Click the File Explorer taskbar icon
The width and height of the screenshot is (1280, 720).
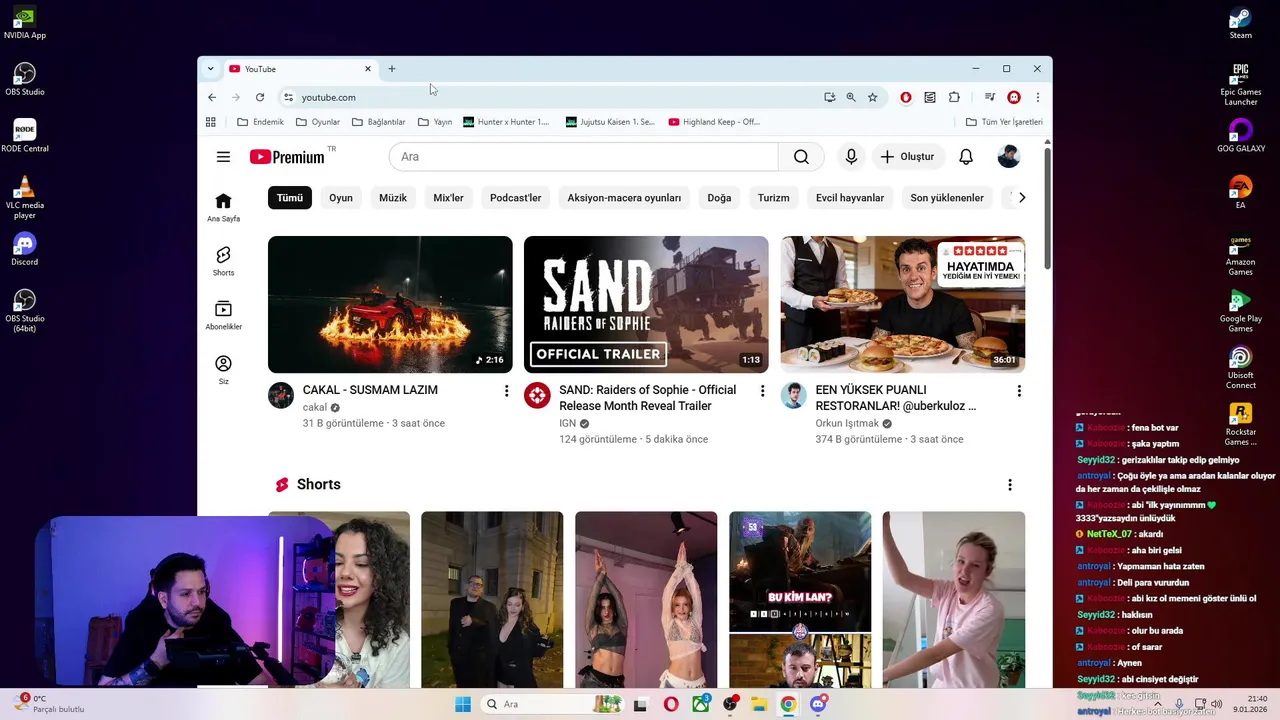pyautogui.click(x=759, y=704)
